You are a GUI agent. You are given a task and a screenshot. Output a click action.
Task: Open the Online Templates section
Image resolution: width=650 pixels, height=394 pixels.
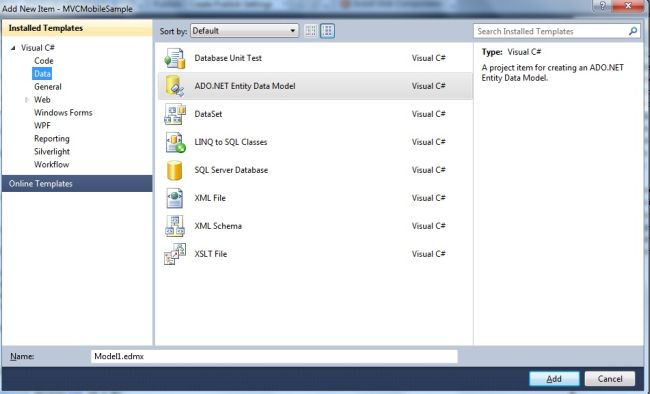(77, 184)
